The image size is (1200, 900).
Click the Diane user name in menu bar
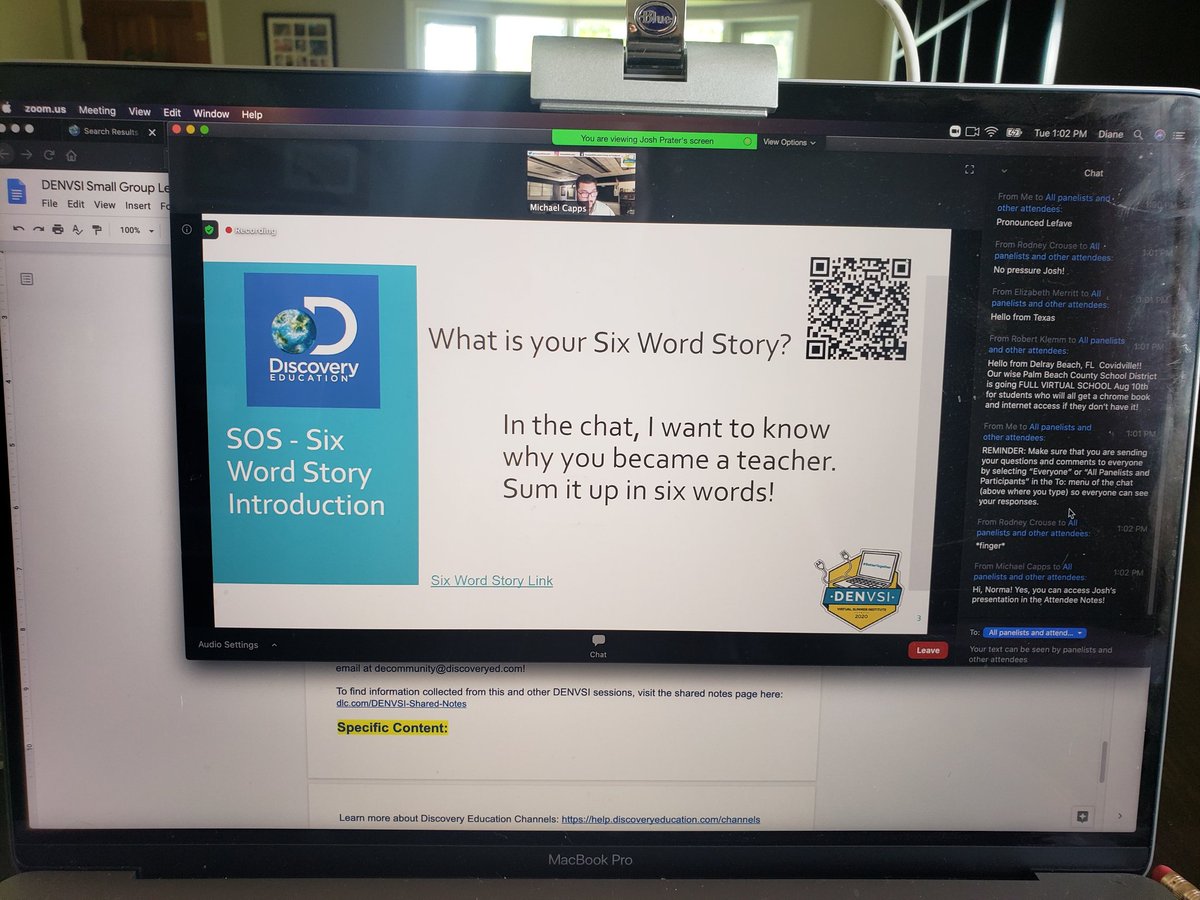coord(1111,133)
